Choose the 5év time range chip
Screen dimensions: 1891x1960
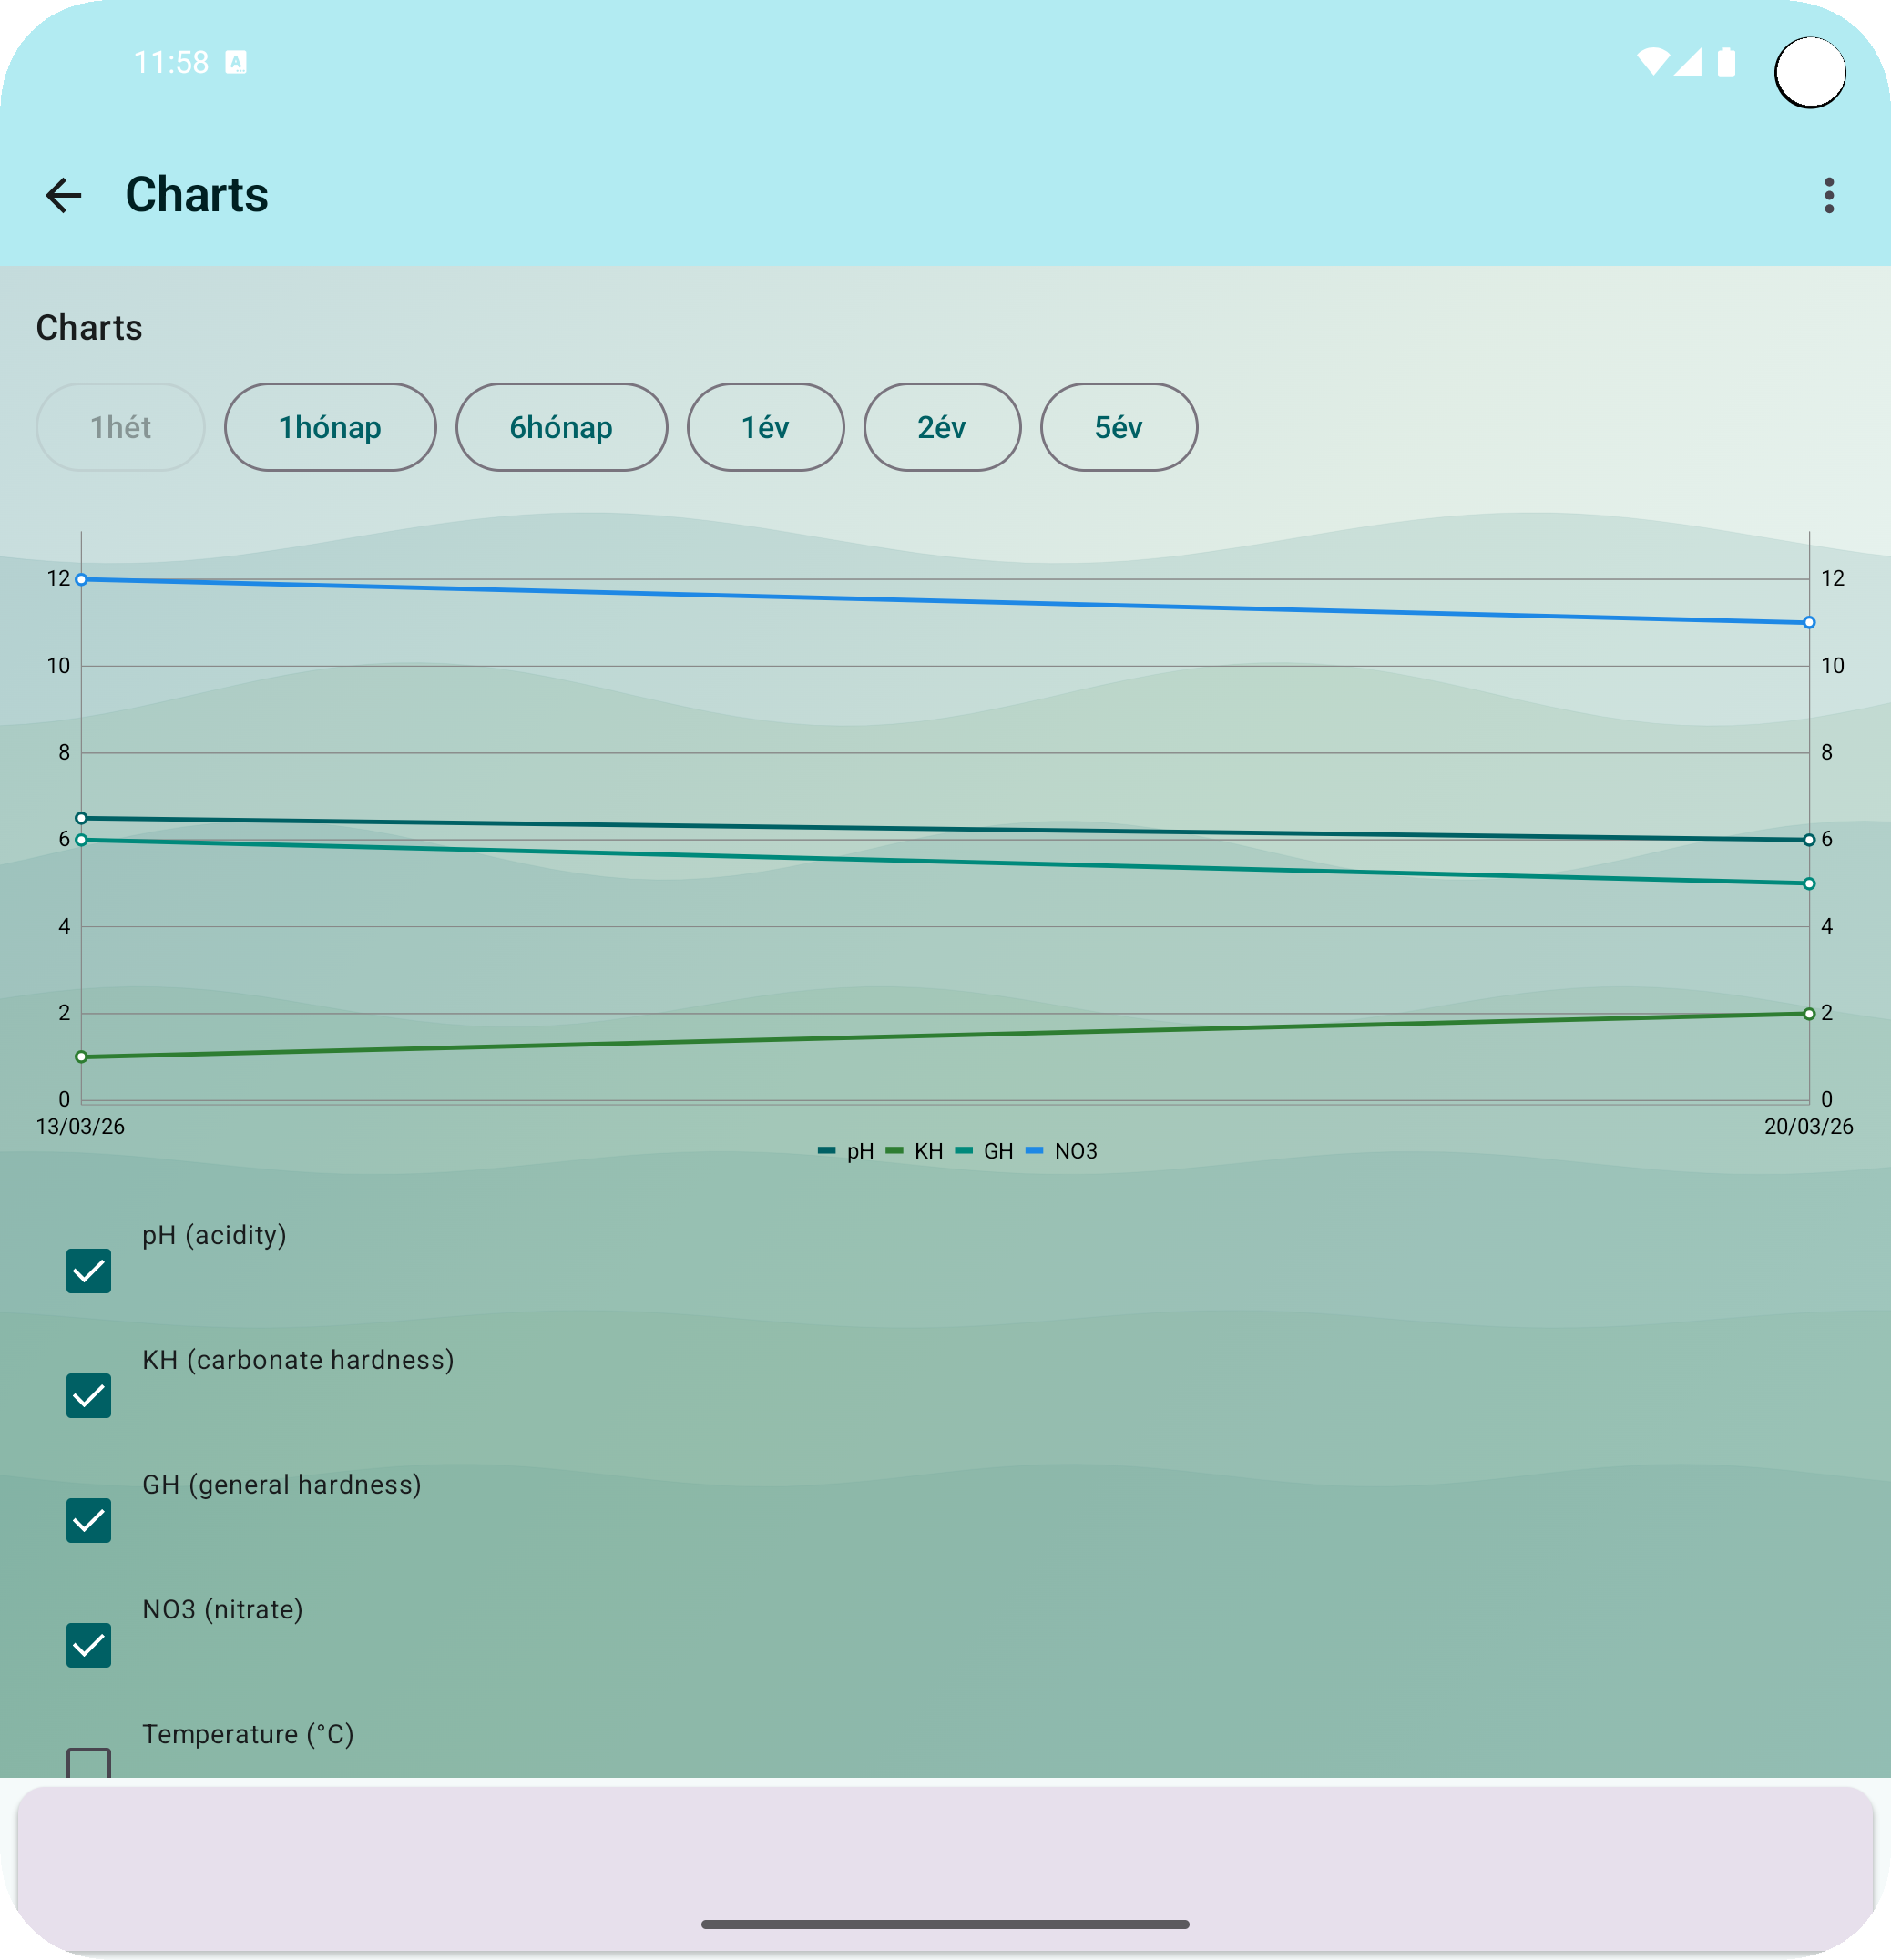[1118, 428]
